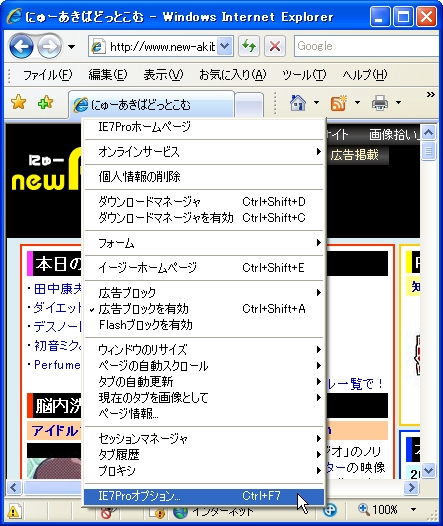Viewport: 443px width, 526px height.
Task: Choose イージーホームページ menu item
Action: pyautogui.click(x=204, y=268)
